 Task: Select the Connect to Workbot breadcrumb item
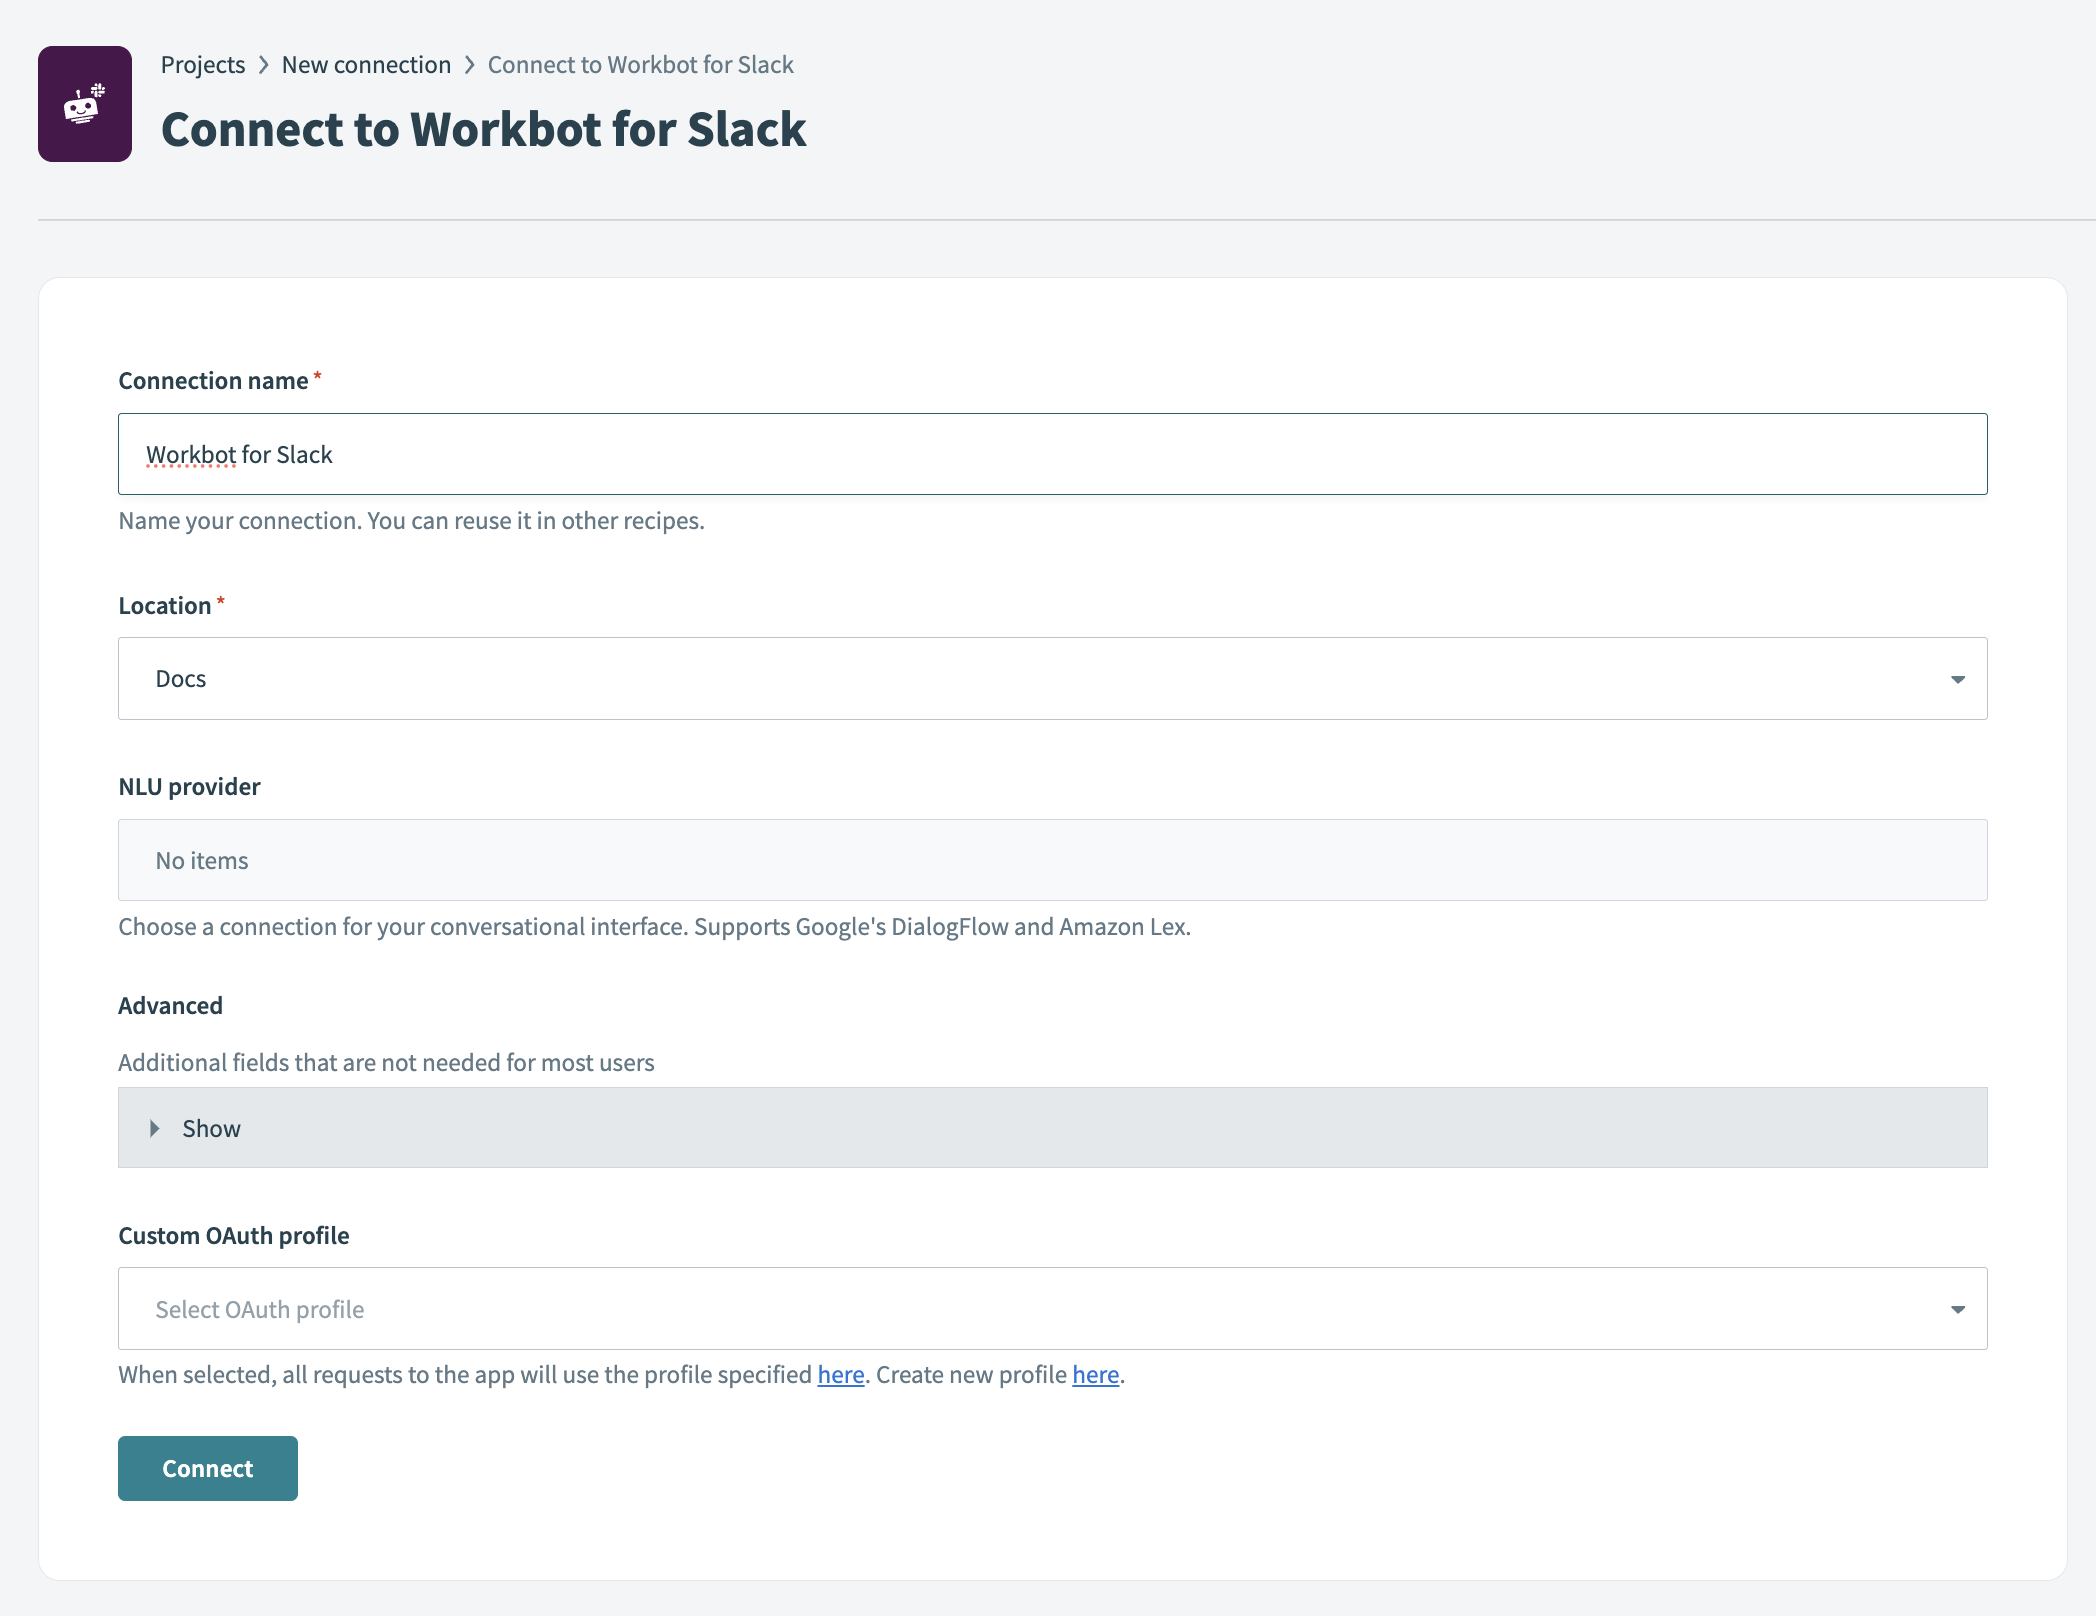pyautogui.click(x=639, y=64)
